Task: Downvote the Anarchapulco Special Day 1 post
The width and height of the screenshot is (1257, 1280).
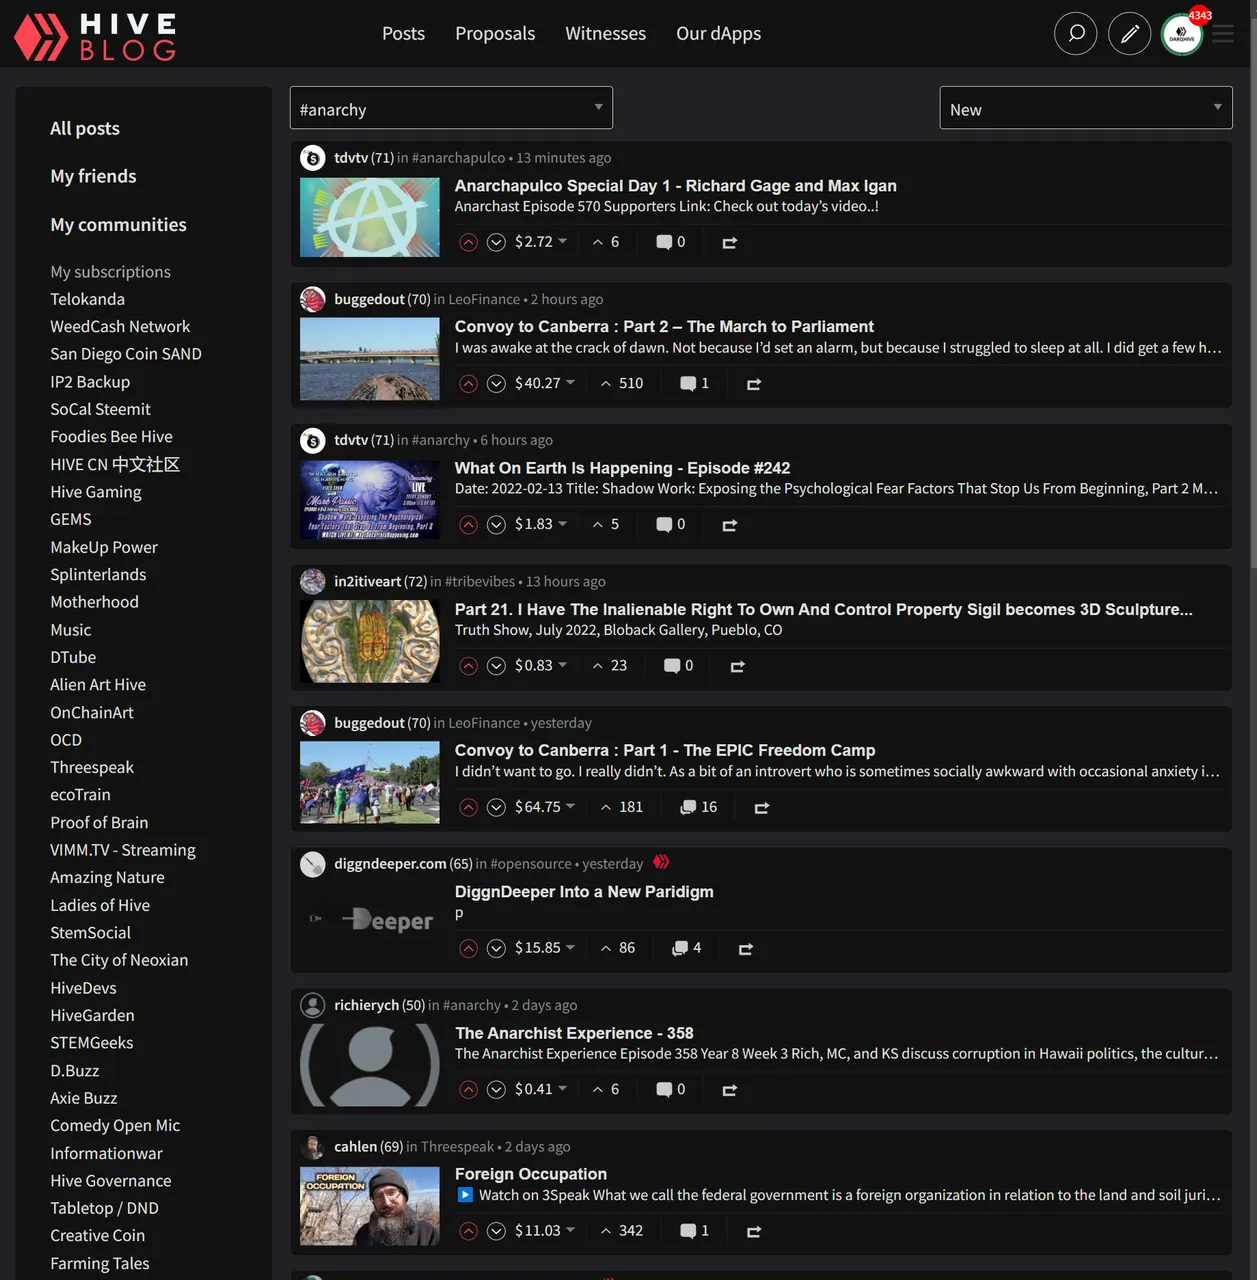Action: 496,242
